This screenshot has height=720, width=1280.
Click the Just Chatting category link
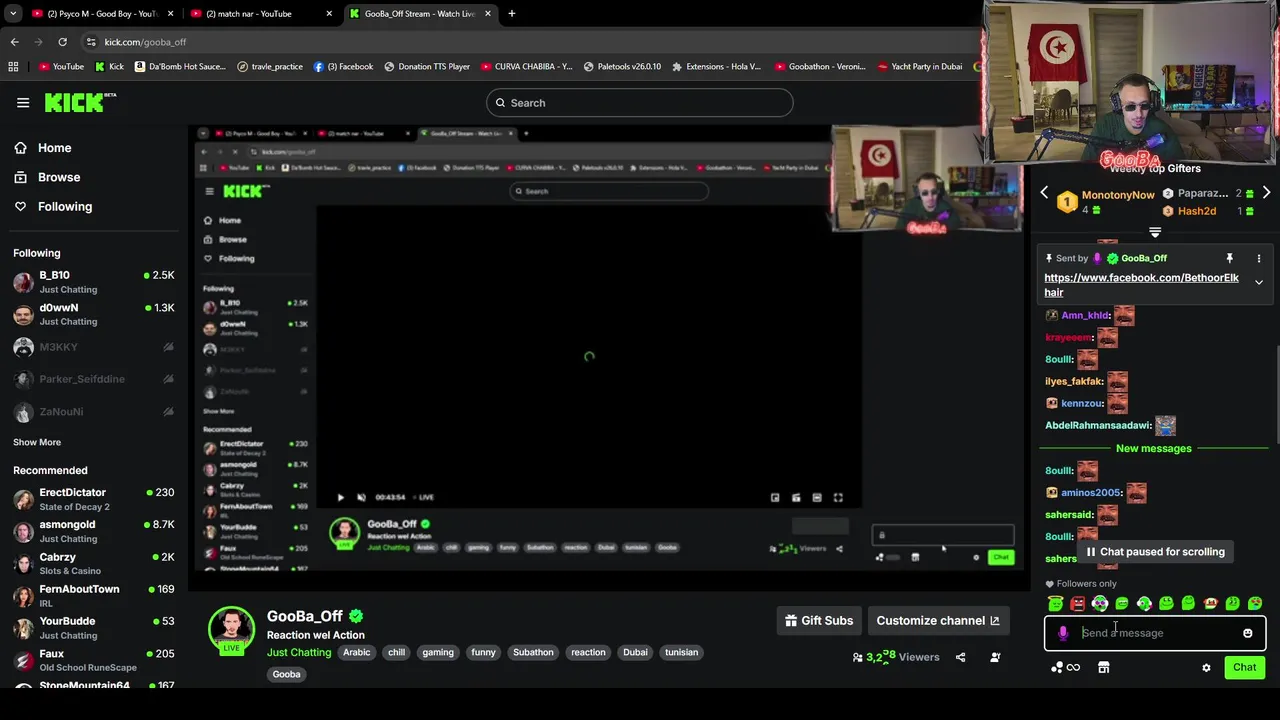[x=299, y=652]
